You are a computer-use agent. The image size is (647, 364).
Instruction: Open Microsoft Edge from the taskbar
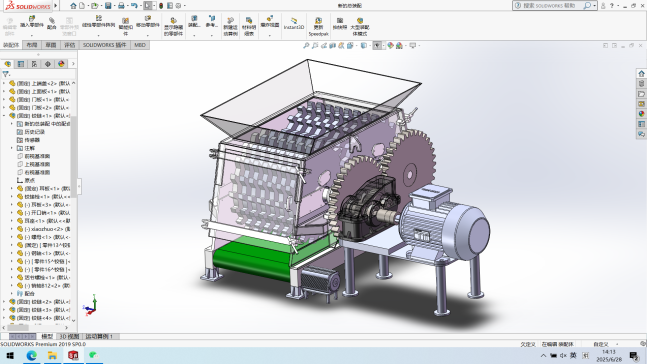pyautogui.click(x=32, y=355)
